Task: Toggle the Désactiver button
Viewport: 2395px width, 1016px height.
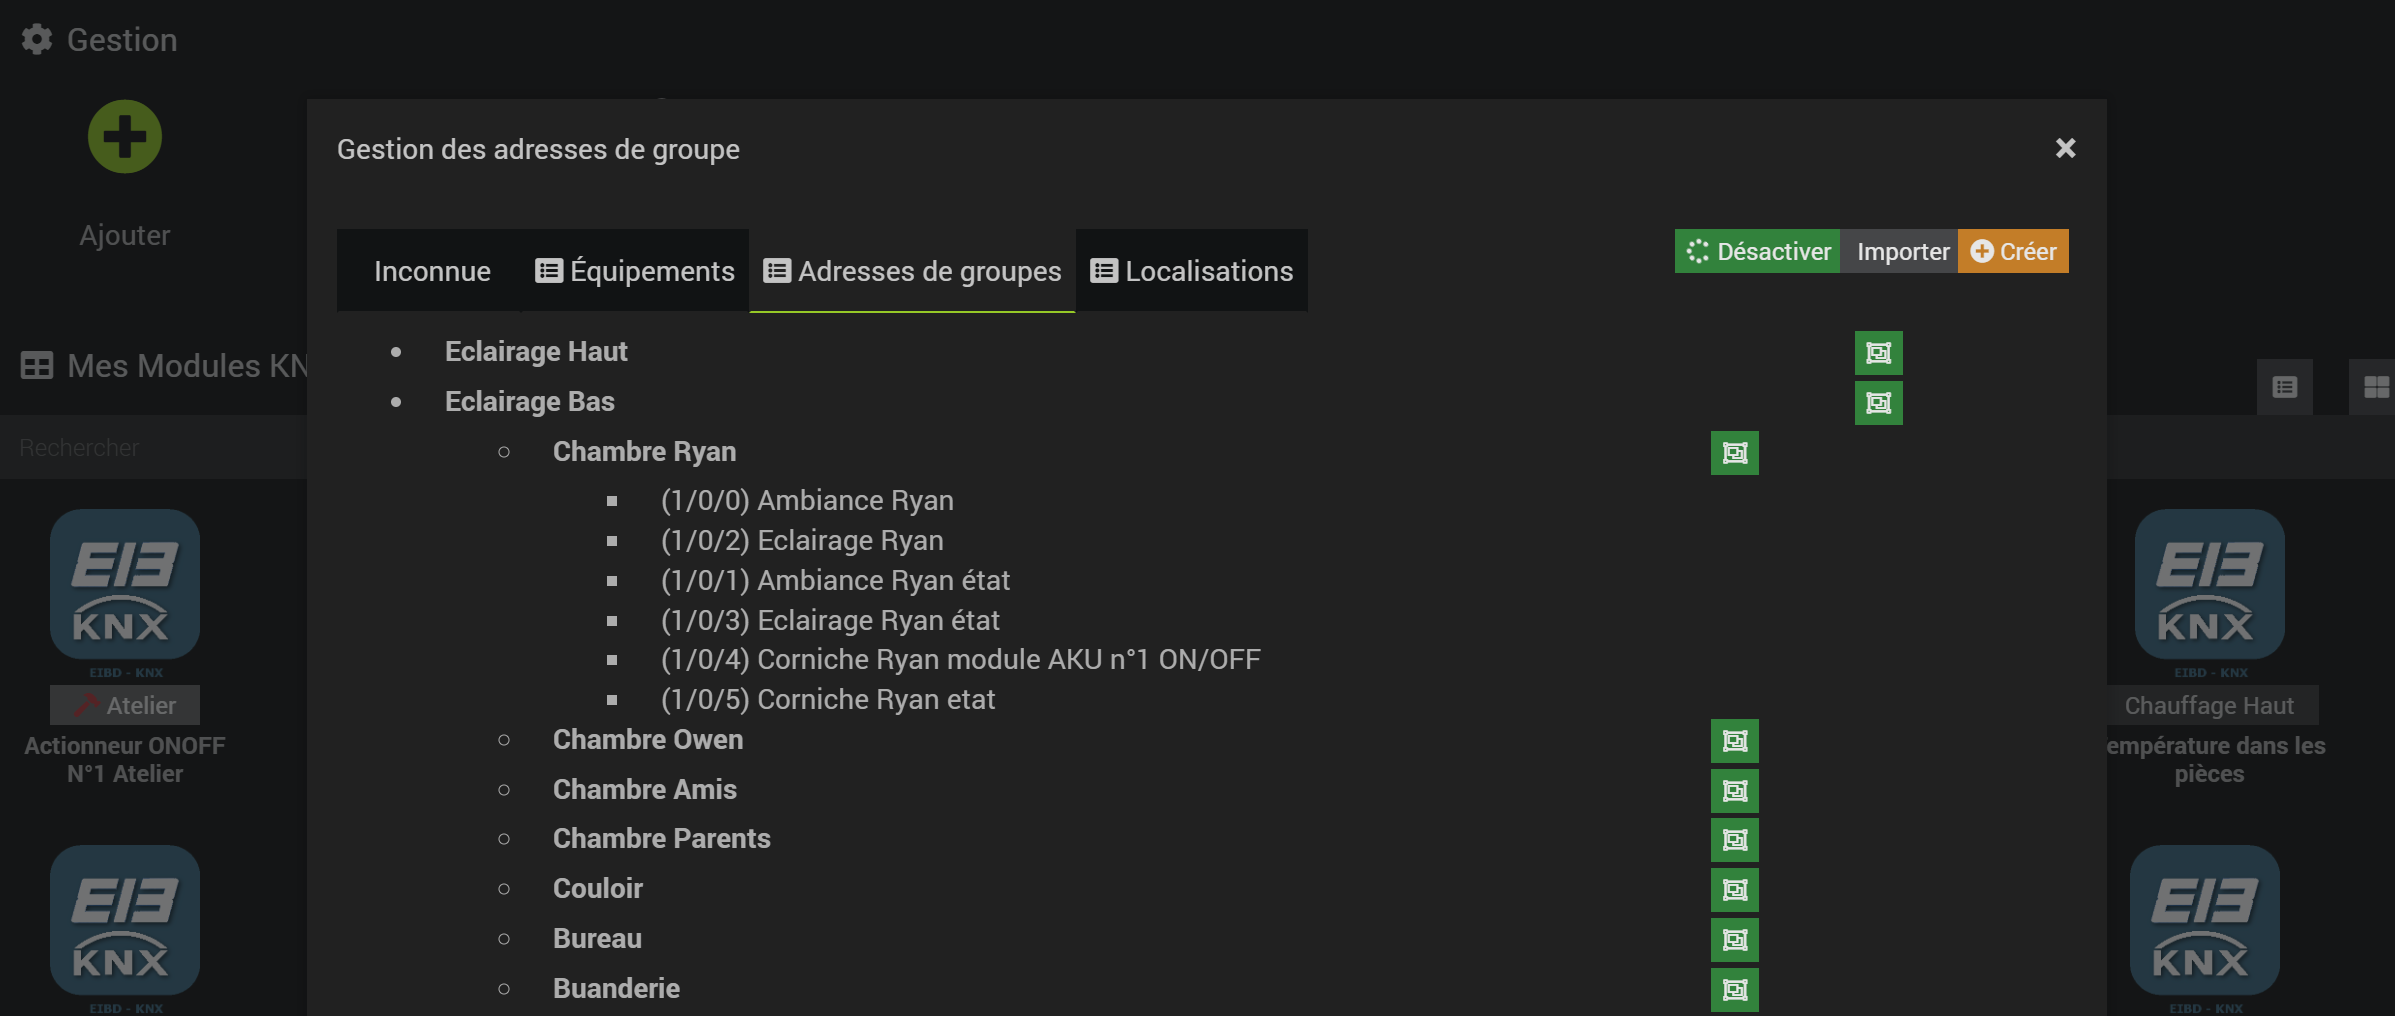Action: [1757, 251]
